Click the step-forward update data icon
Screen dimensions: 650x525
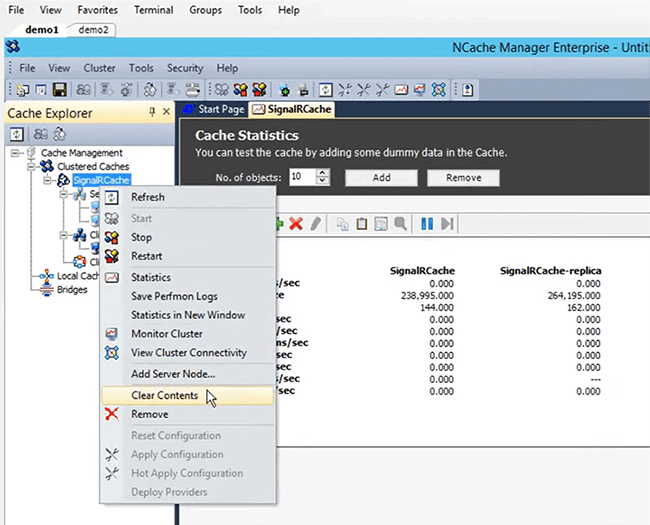[447, 224]
